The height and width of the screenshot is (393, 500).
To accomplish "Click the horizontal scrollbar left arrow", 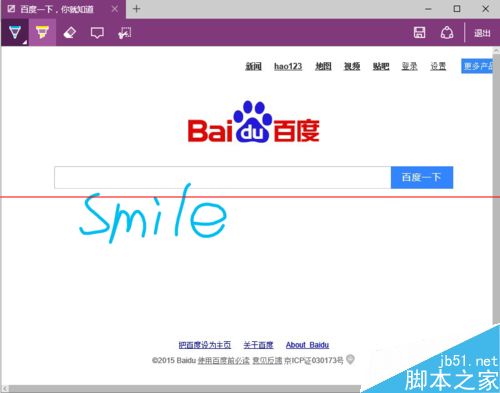I will pos(5,389).
